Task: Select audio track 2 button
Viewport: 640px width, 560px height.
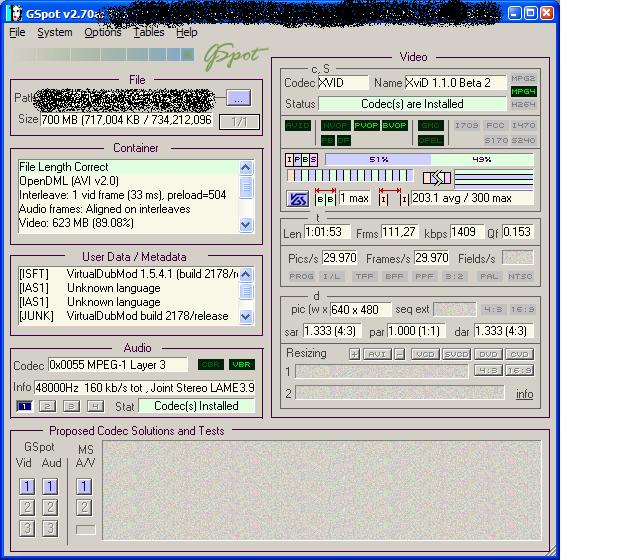Action: coord(48,406)
